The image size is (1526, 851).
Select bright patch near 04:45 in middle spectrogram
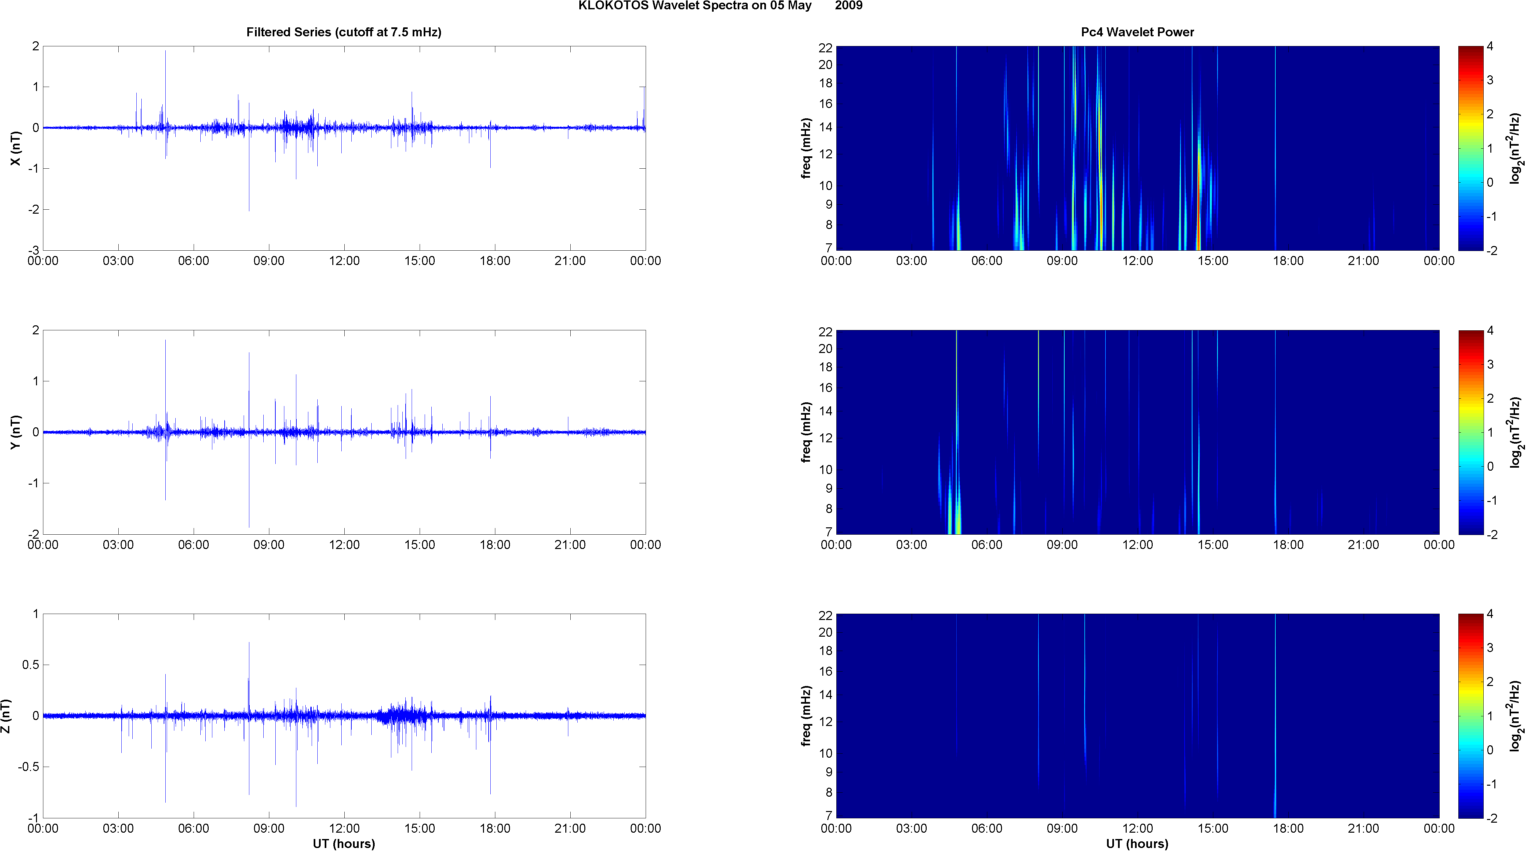click(x=955, y=515)
